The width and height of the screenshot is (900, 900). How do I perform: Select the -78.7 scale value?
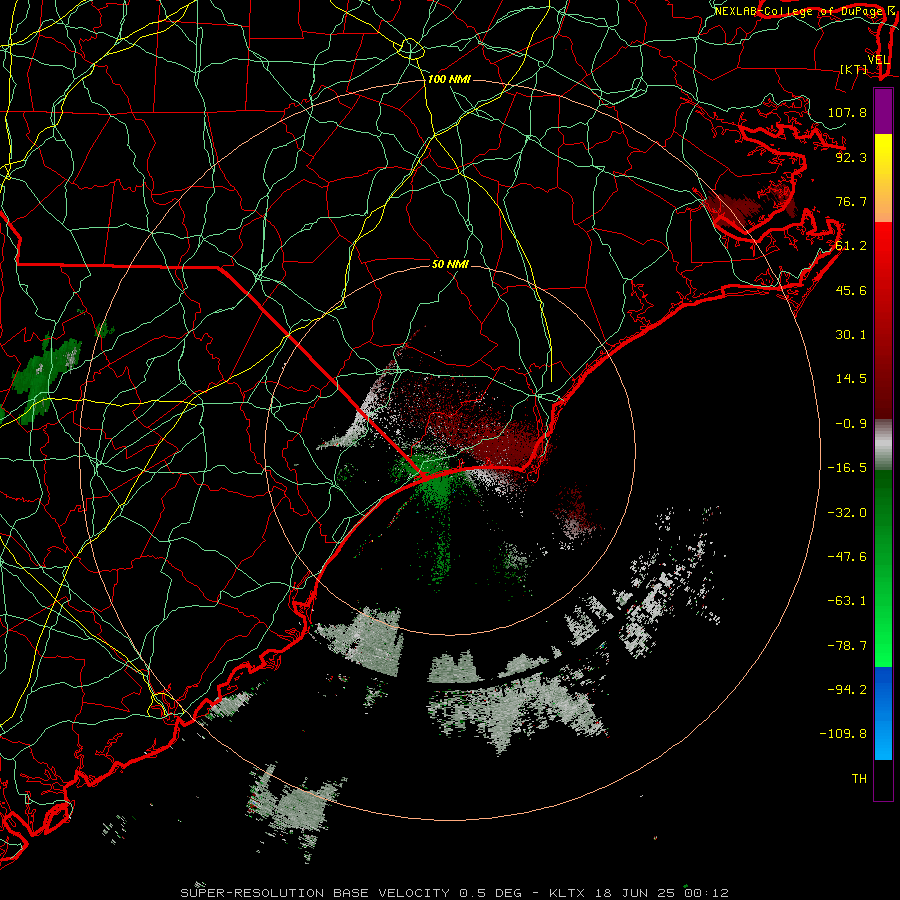coord(847,646)
